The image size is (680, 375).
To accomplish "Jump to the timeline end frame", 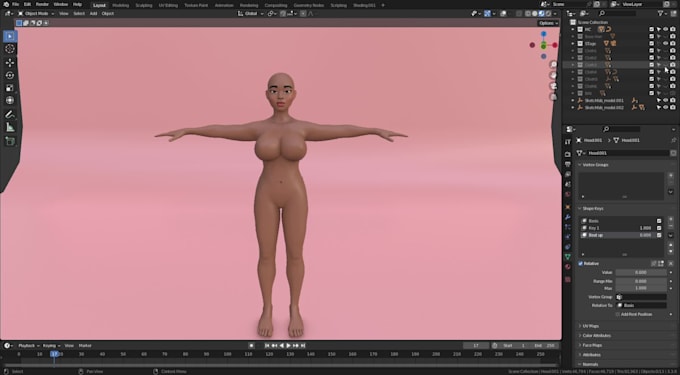I will coord(303,346).
